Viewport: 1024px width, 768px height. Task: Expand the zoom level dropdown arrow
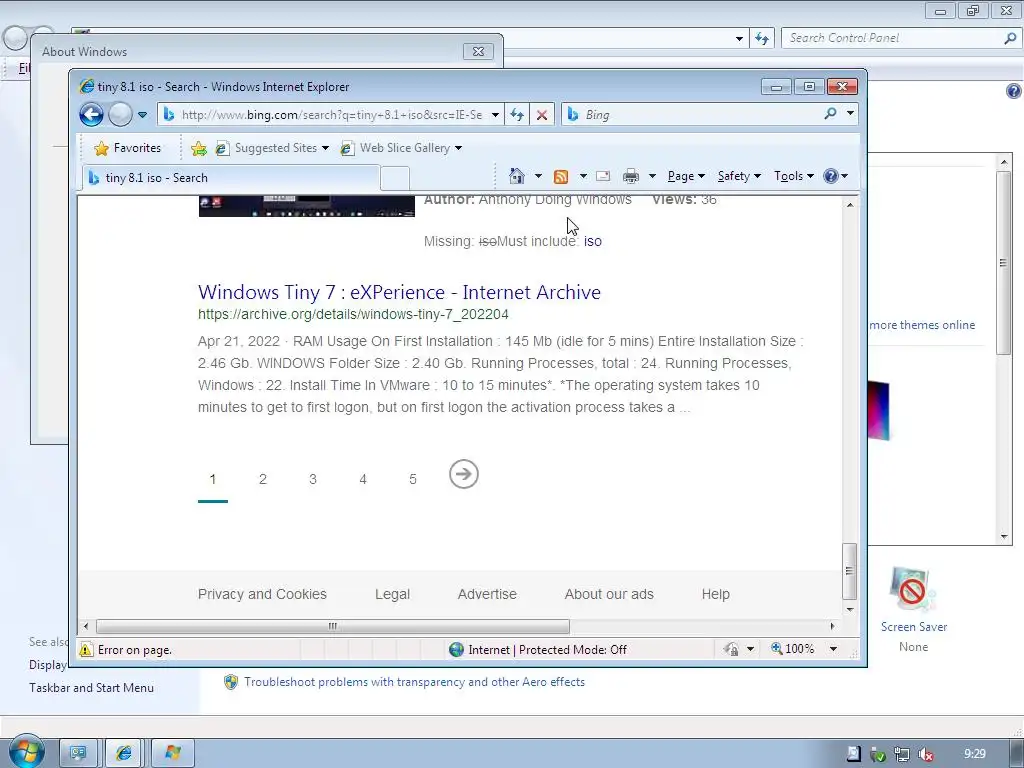(833, 649)
